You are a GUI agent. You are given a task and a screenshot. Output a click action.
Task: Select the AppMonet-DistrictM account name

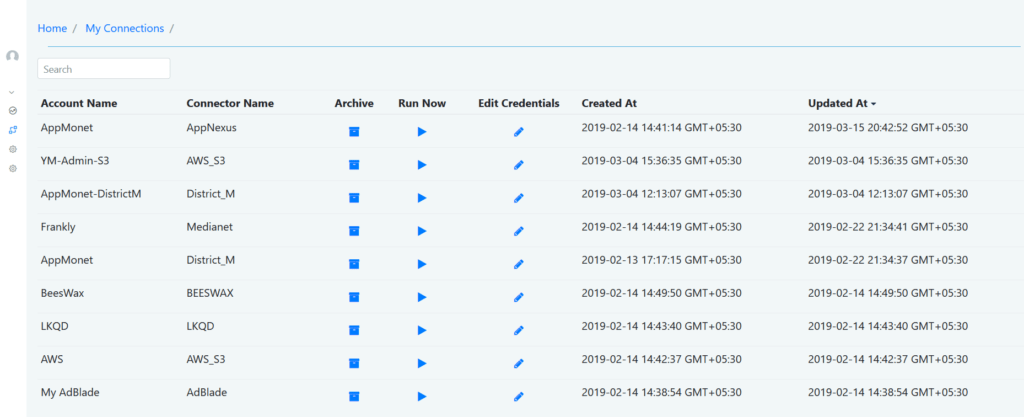point(91,194)
